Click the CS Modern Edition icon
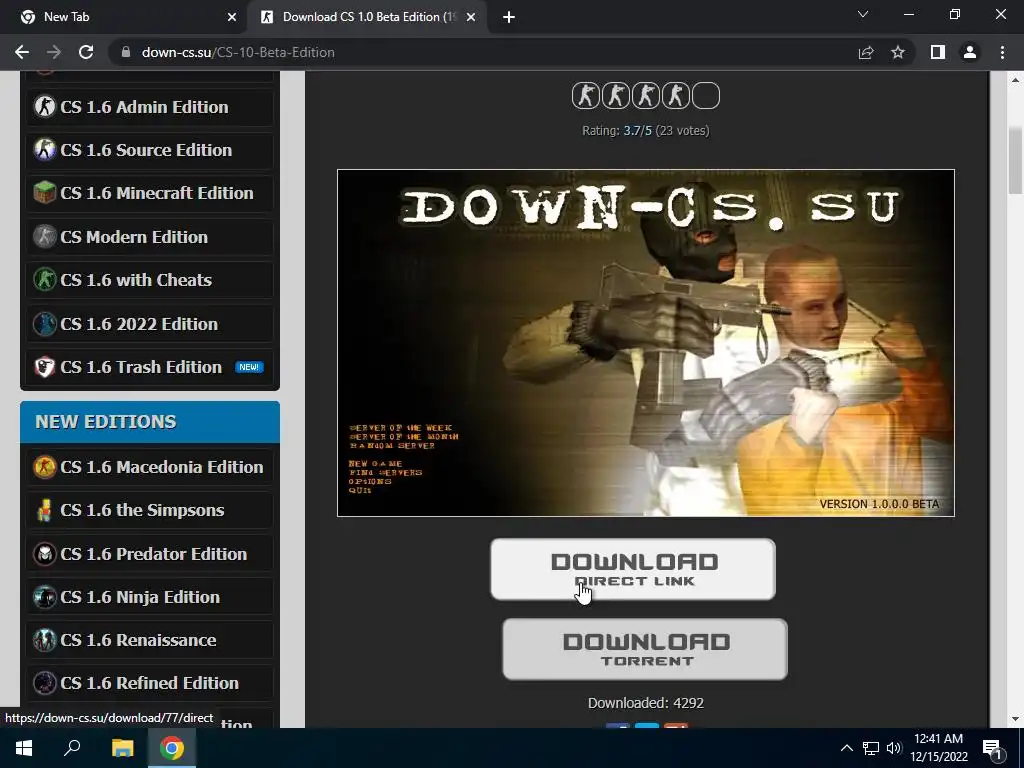 (44, 236)
